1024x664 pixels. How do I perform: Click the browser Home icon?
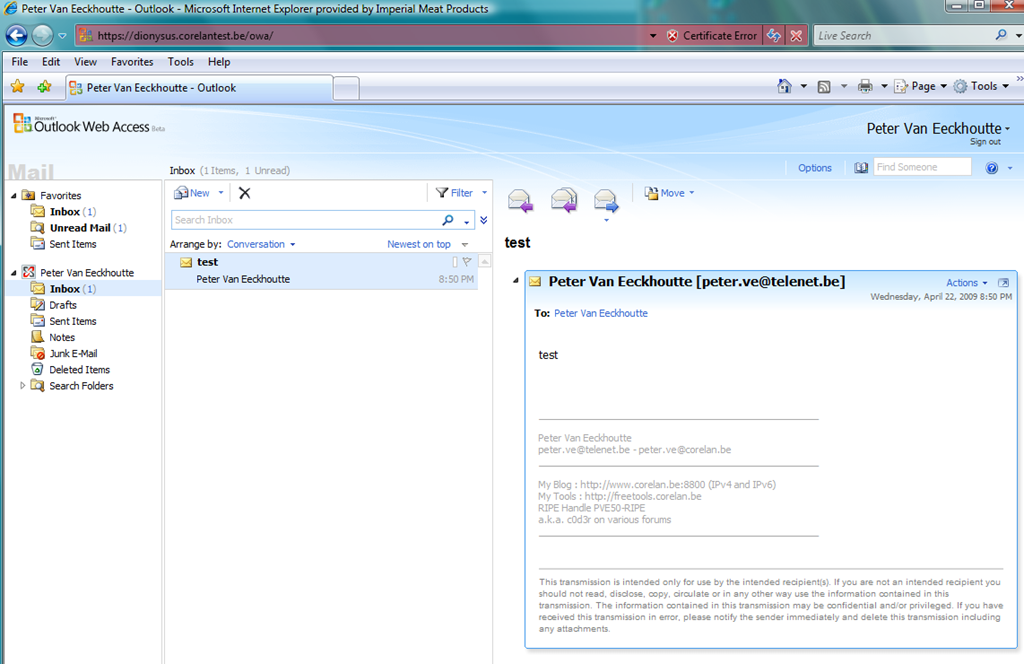[785, 87]
